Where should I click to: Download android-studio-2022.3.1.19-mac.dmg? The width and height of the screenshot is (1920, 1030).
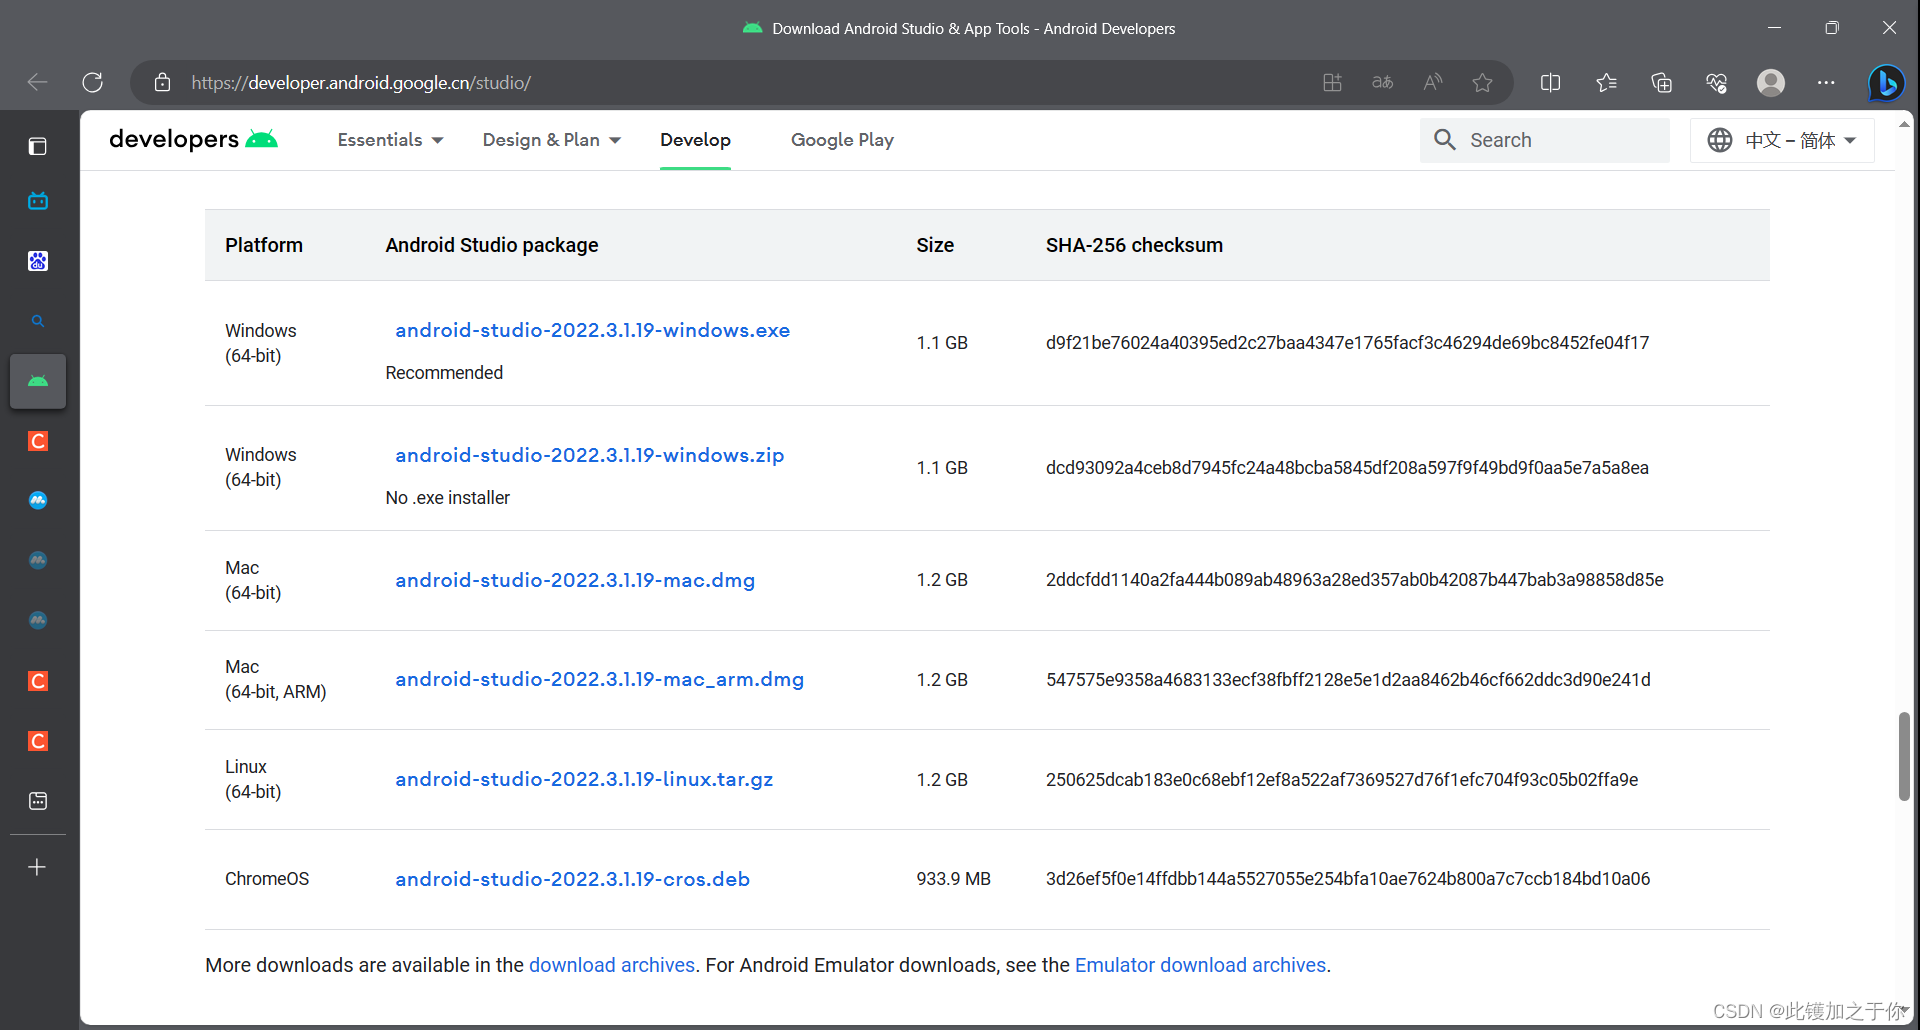click(575, 580)
